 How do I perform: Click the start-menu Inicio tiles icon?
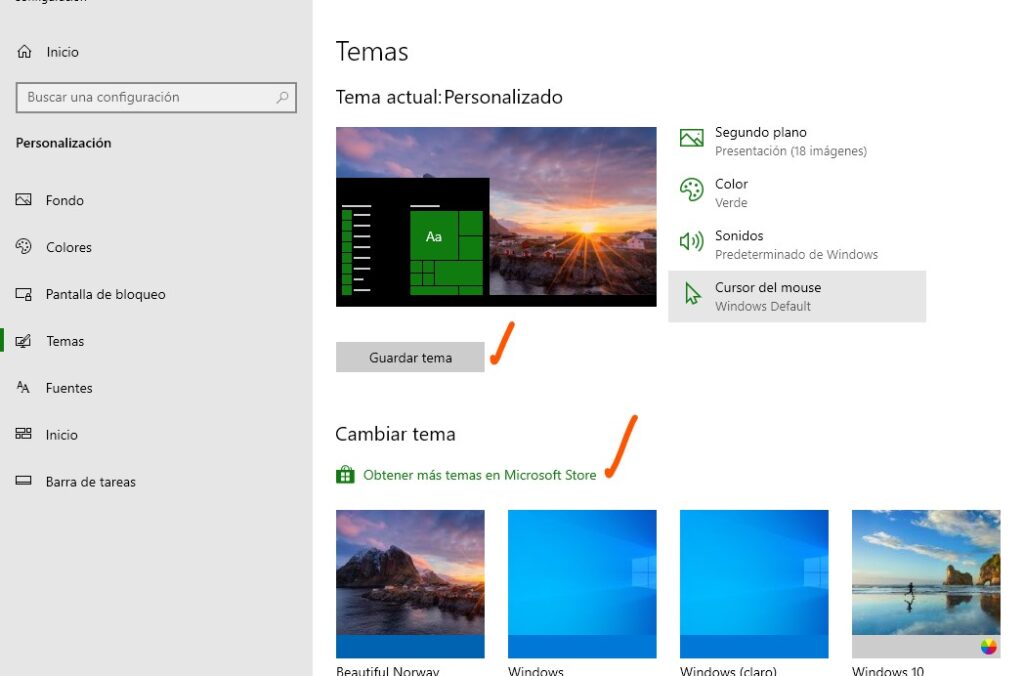click(x=24, y=434)
